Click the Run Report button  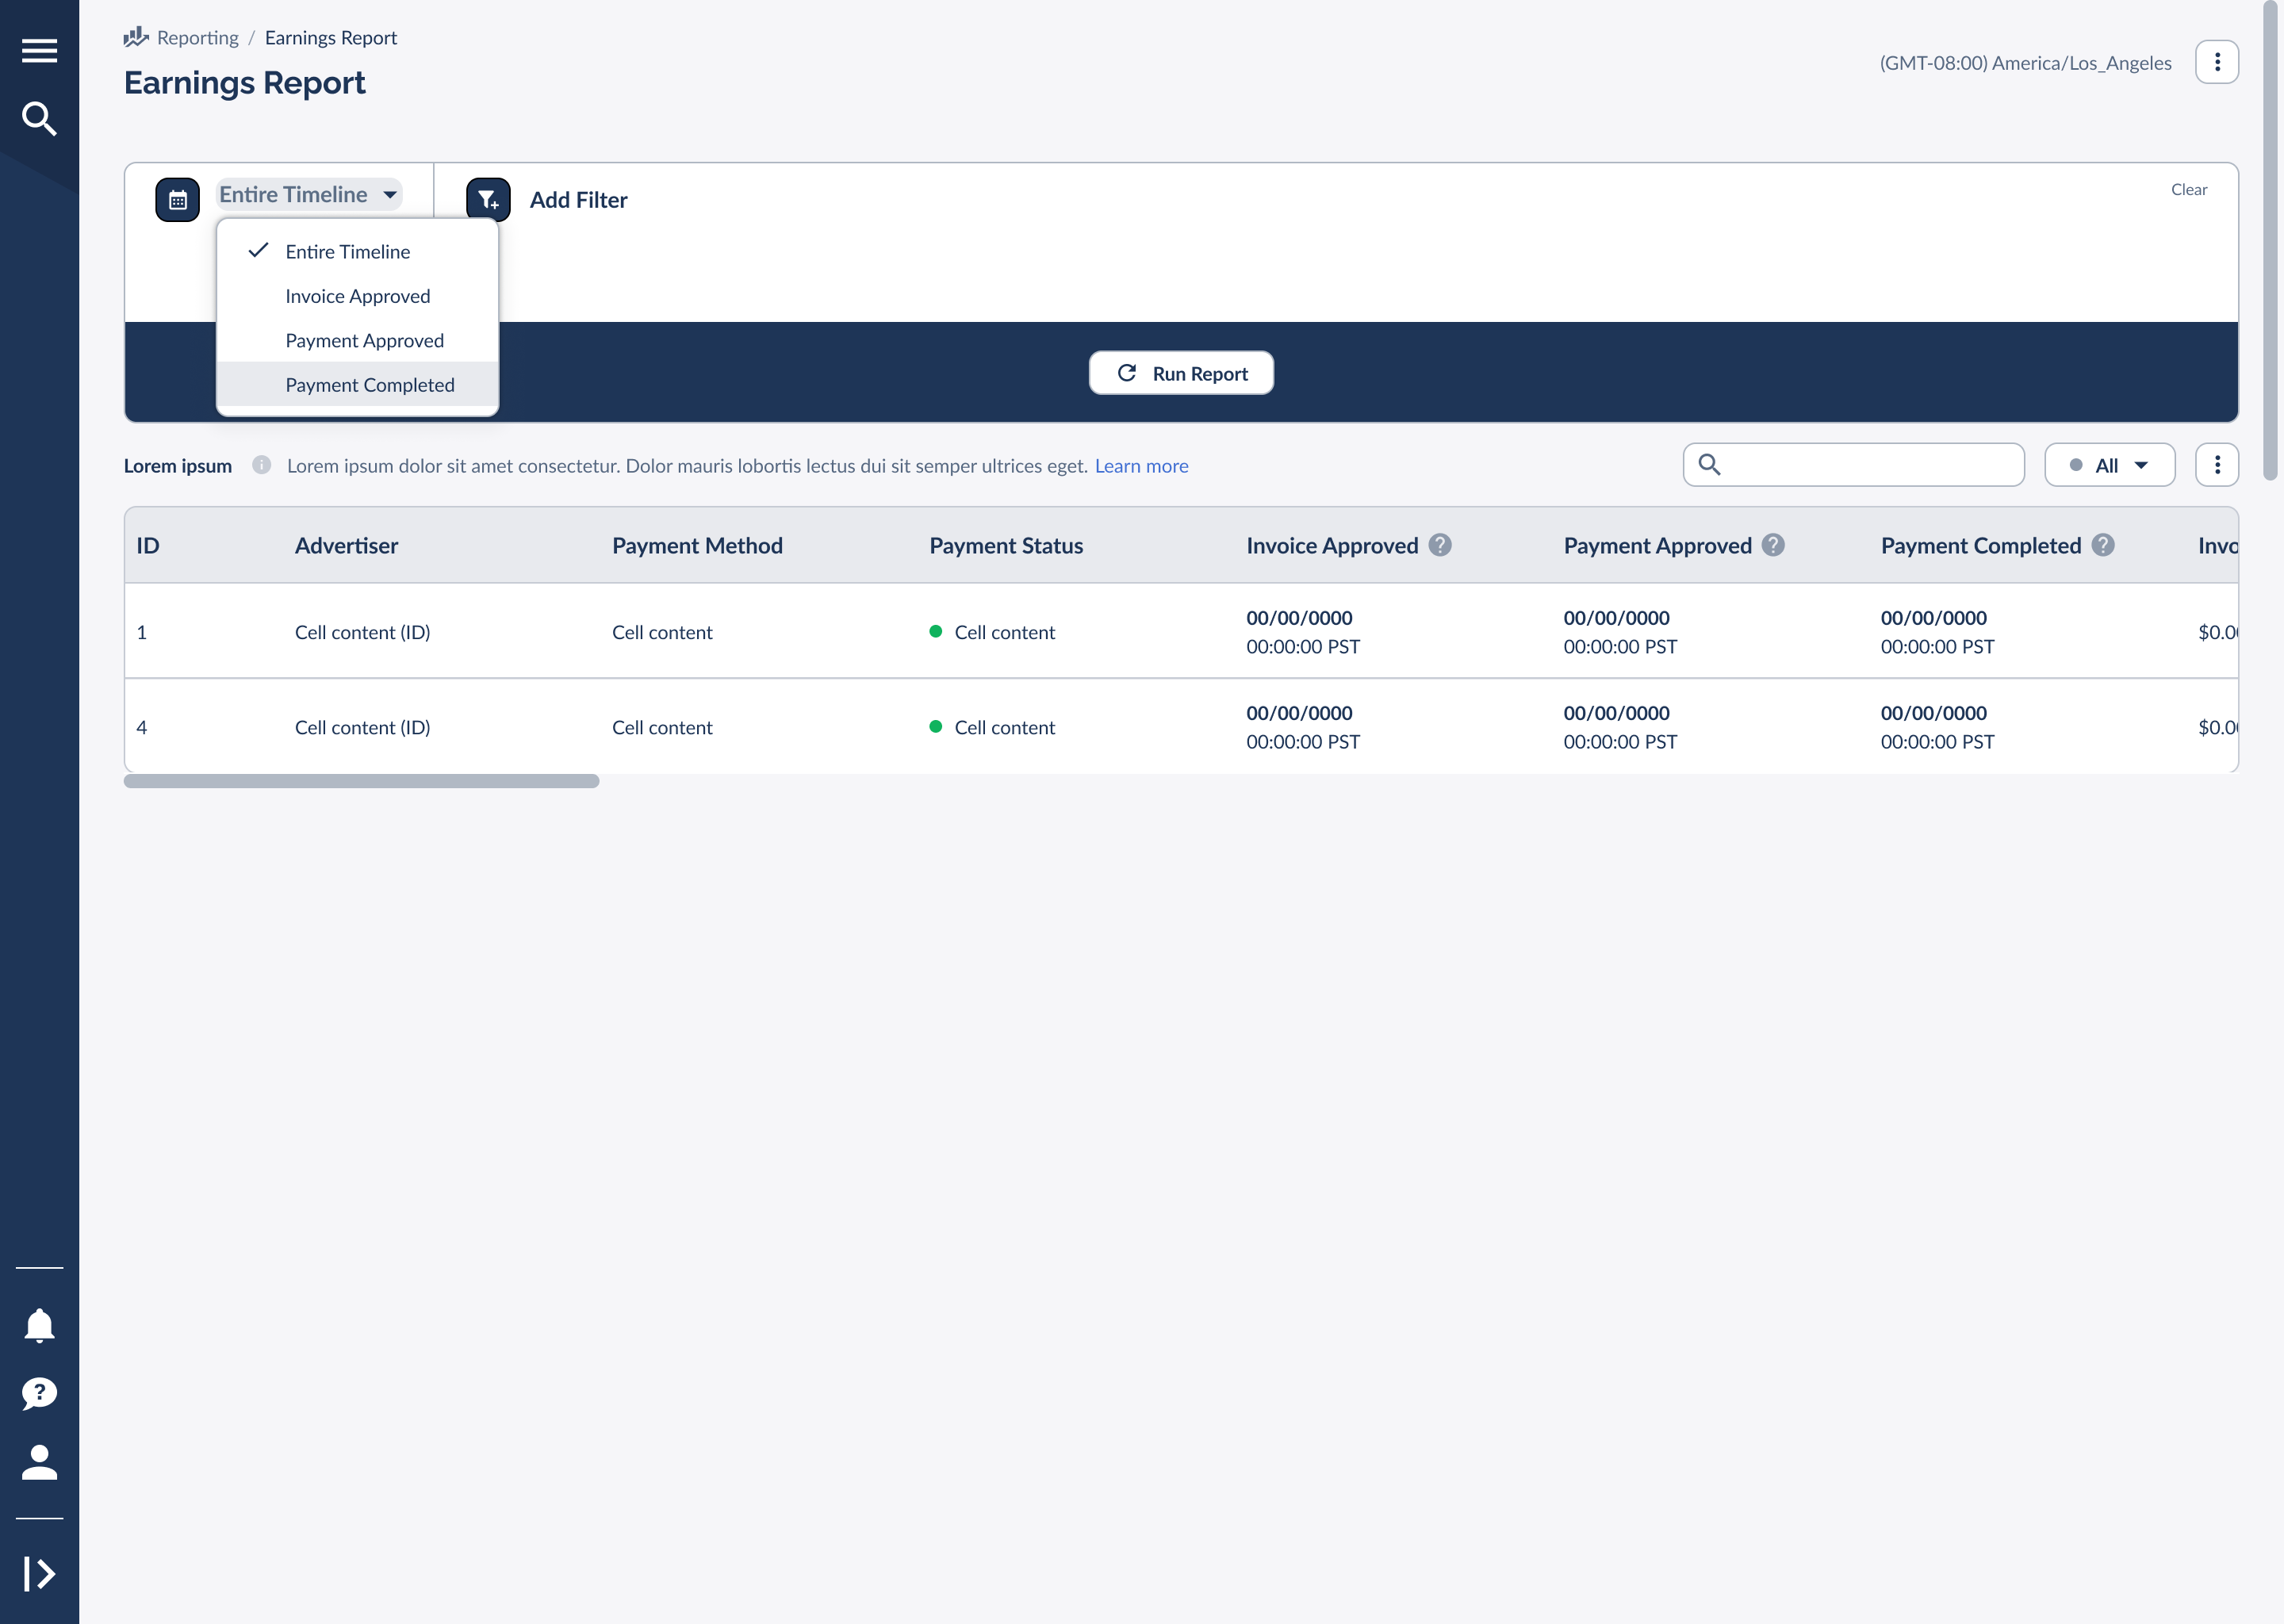coord(1181,373)
